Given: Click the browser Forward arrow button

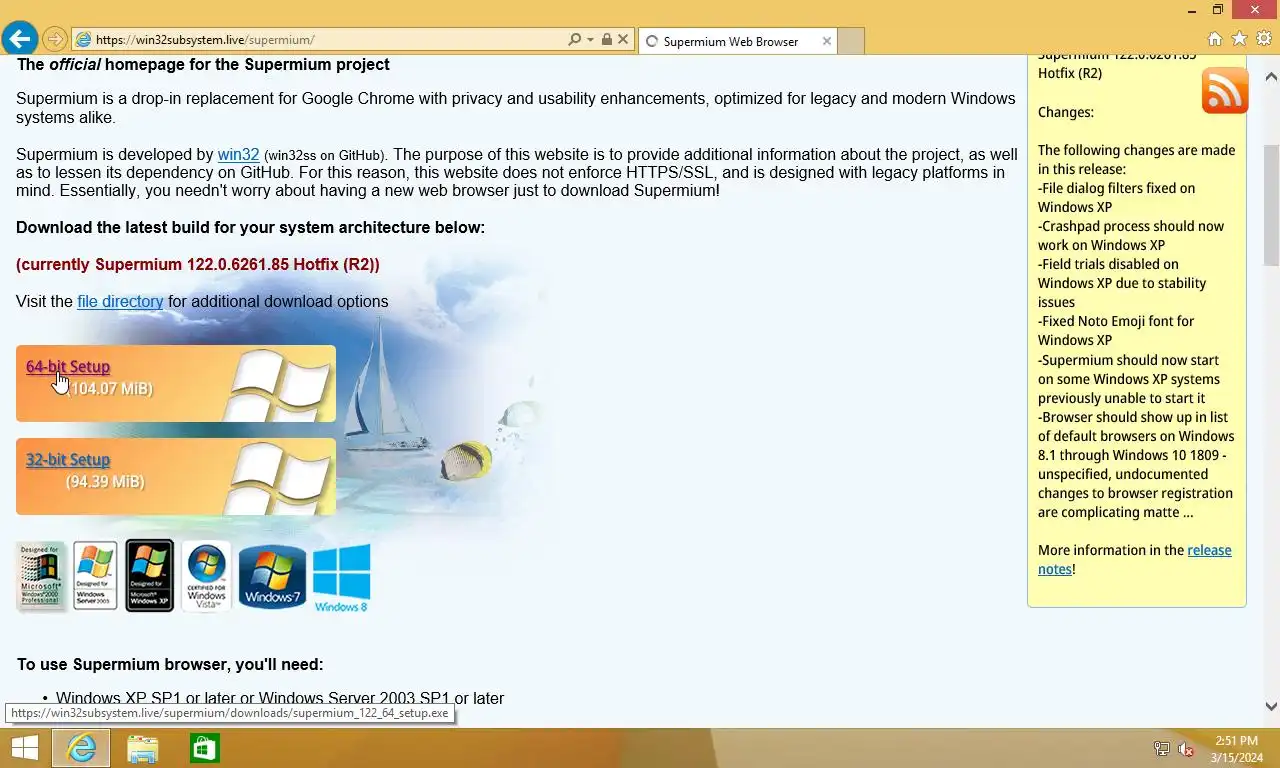Looking at the screenshot, I should tap(55, 40).
